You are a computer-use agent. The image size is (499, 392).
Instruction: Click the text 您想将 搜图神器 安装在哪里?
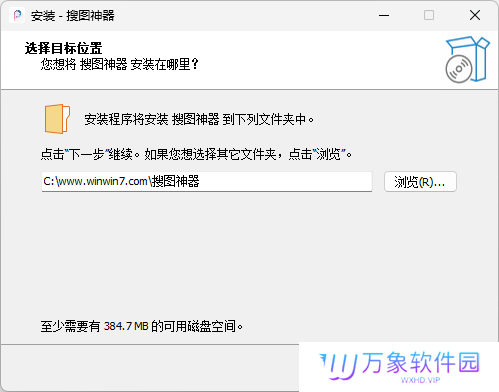tap(120, 64)
